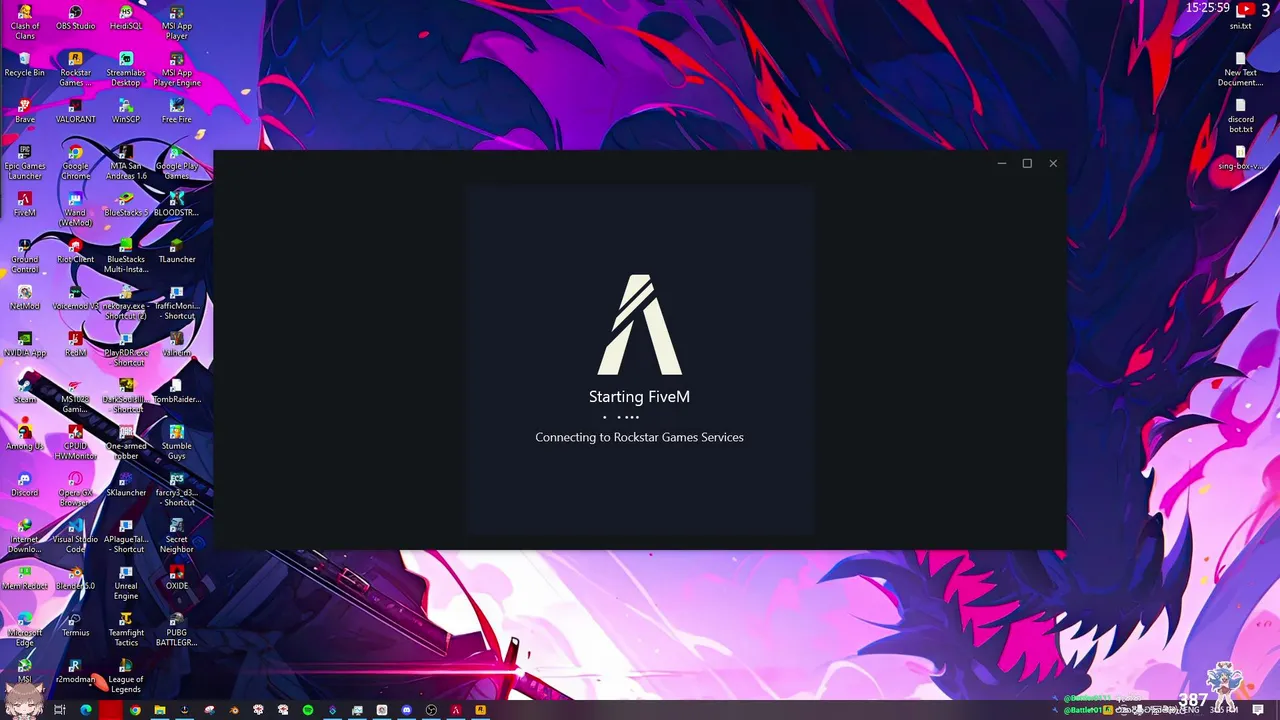Viewport: 1280px width, 720px height.
Task: Select the HeidiSQL desktop shortcut
Action: [x=126, y=17]
